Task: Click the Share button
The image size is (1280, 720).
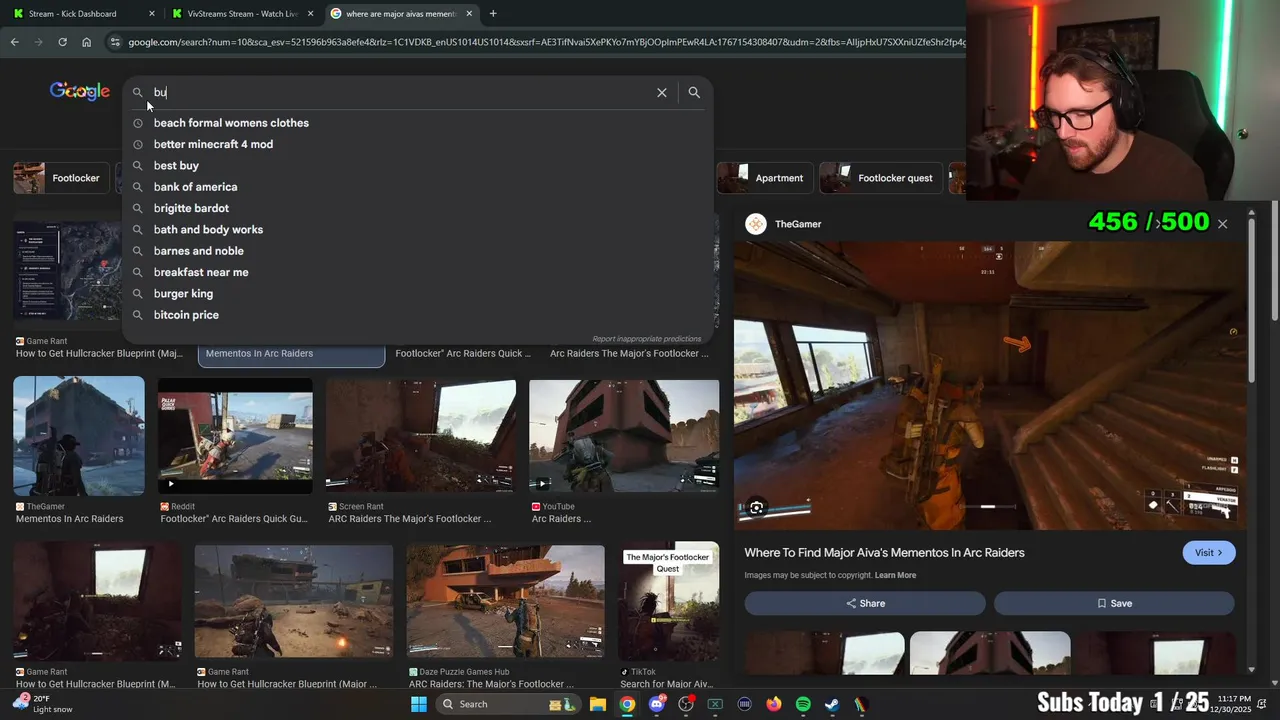Action: coord(865,603)
